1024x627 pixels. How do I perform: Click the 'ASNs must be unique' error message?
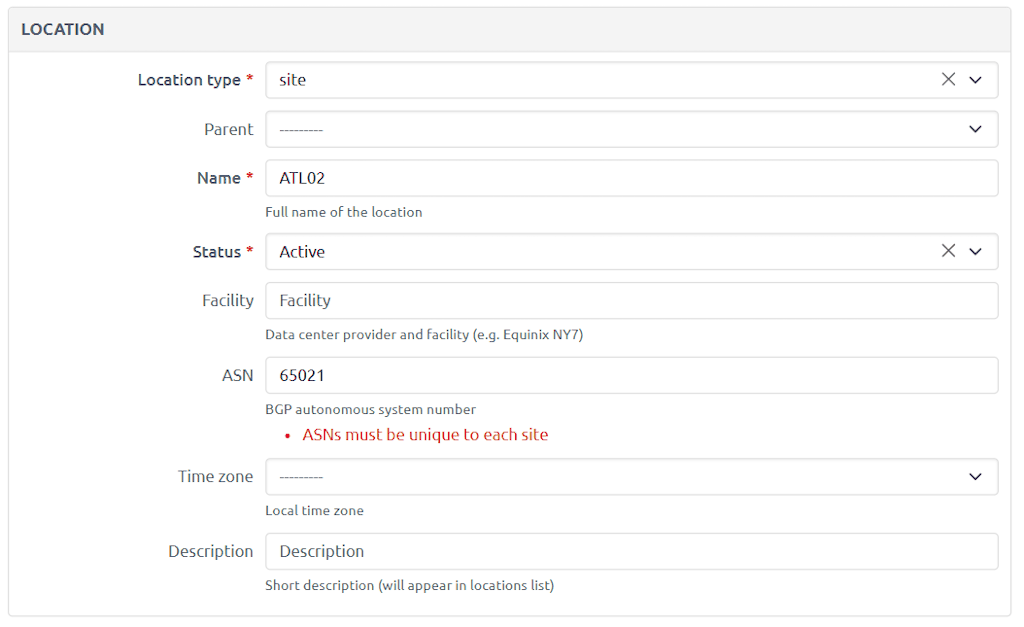pos(425,435)
